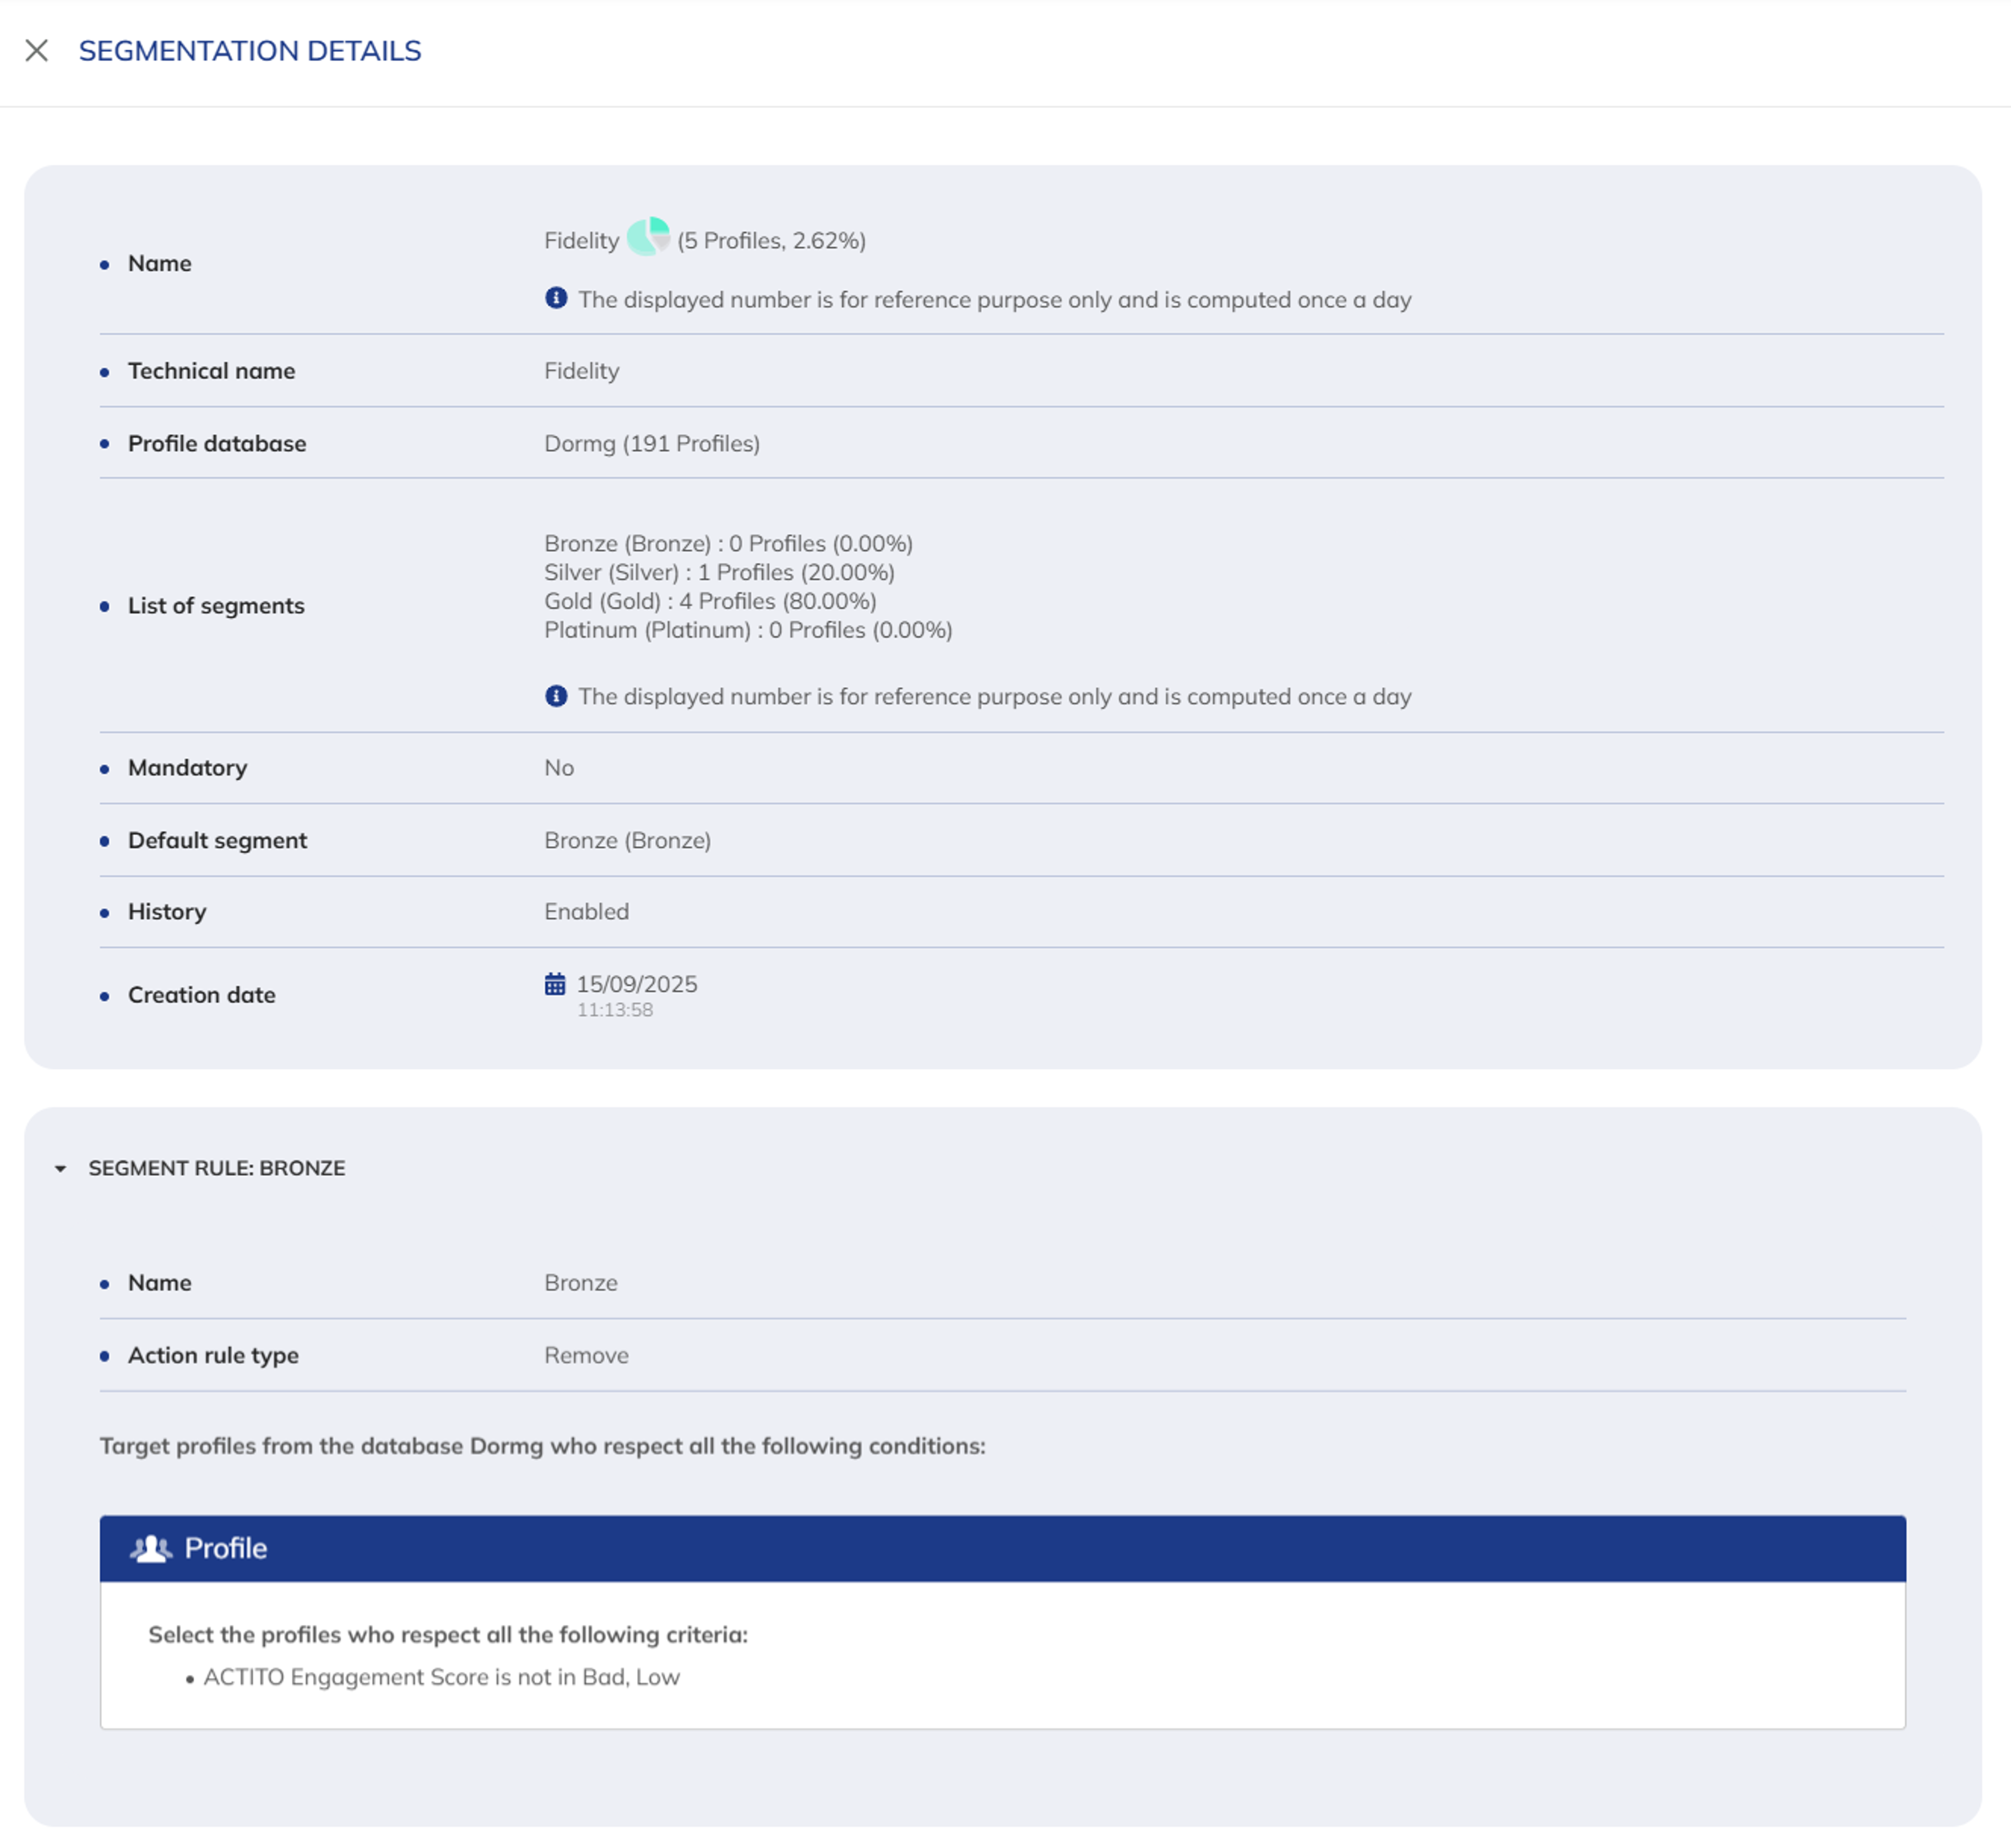
Task: Click the Dormg (191 Profiles) value
Action: (x=652, y=443)
